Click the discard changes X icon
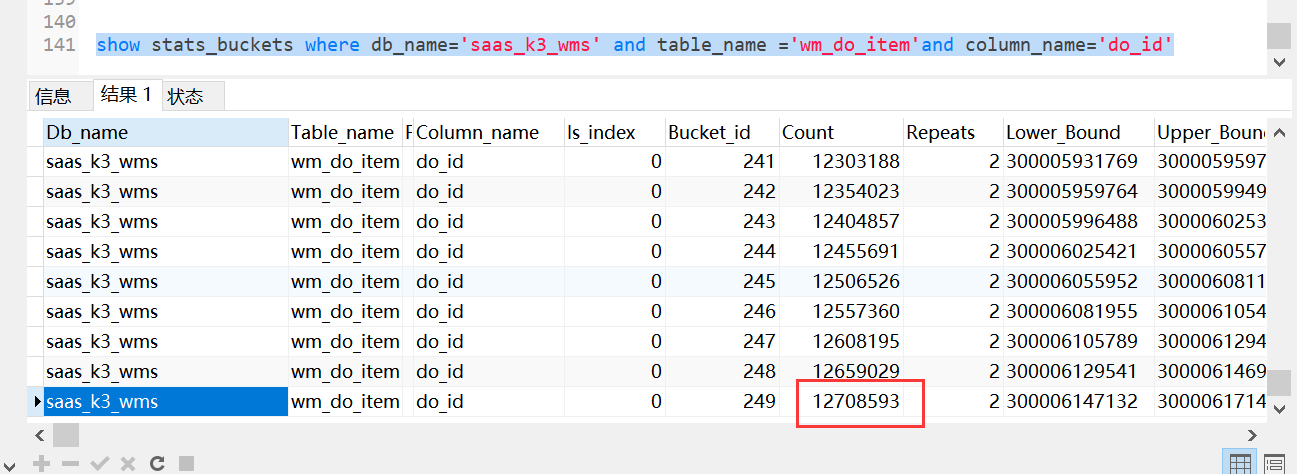Screen dimensions: 1299x474 (x=128, y=463)
